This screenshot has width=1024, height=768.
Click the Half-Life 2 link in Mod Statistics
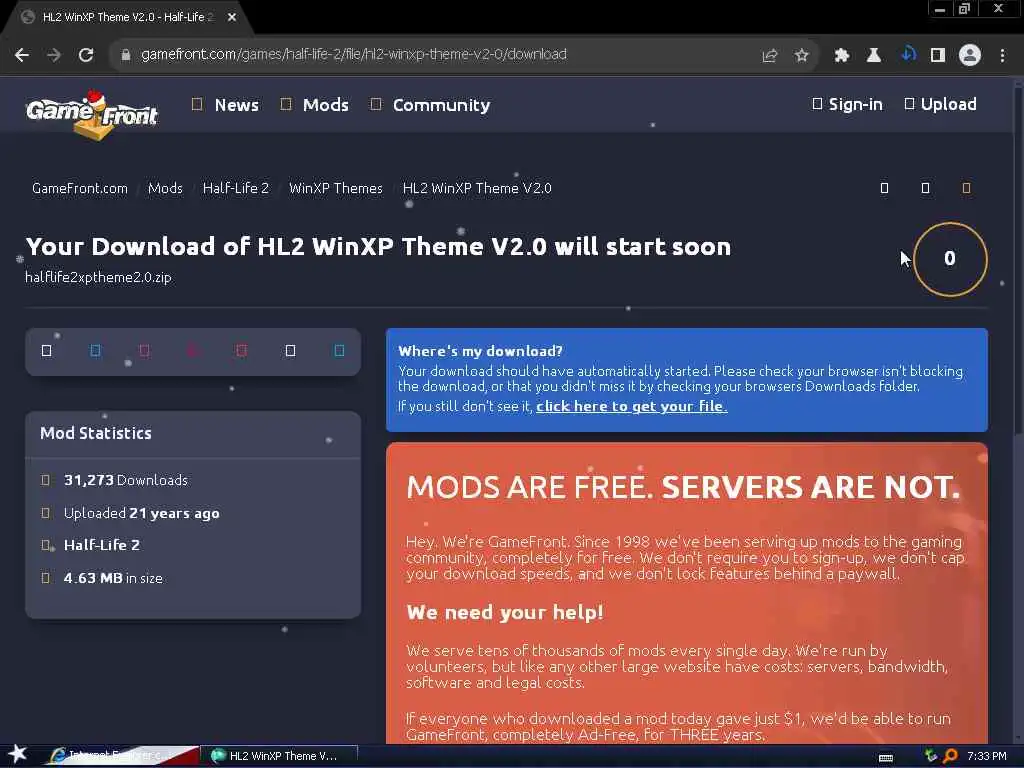coord(102,545)
